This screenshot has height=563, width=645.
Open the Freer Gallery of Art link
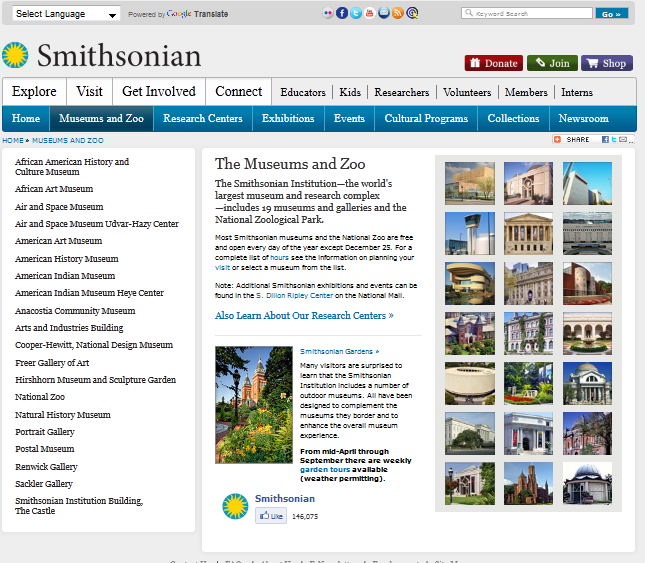pyautogui.click(x=52, y=363)
